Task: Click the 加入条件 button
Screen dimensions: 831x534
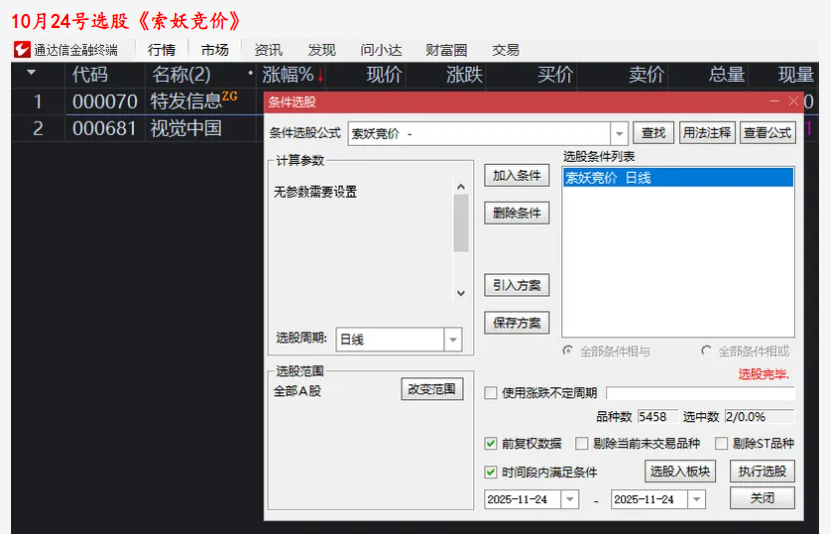Action: click(517, 176)
